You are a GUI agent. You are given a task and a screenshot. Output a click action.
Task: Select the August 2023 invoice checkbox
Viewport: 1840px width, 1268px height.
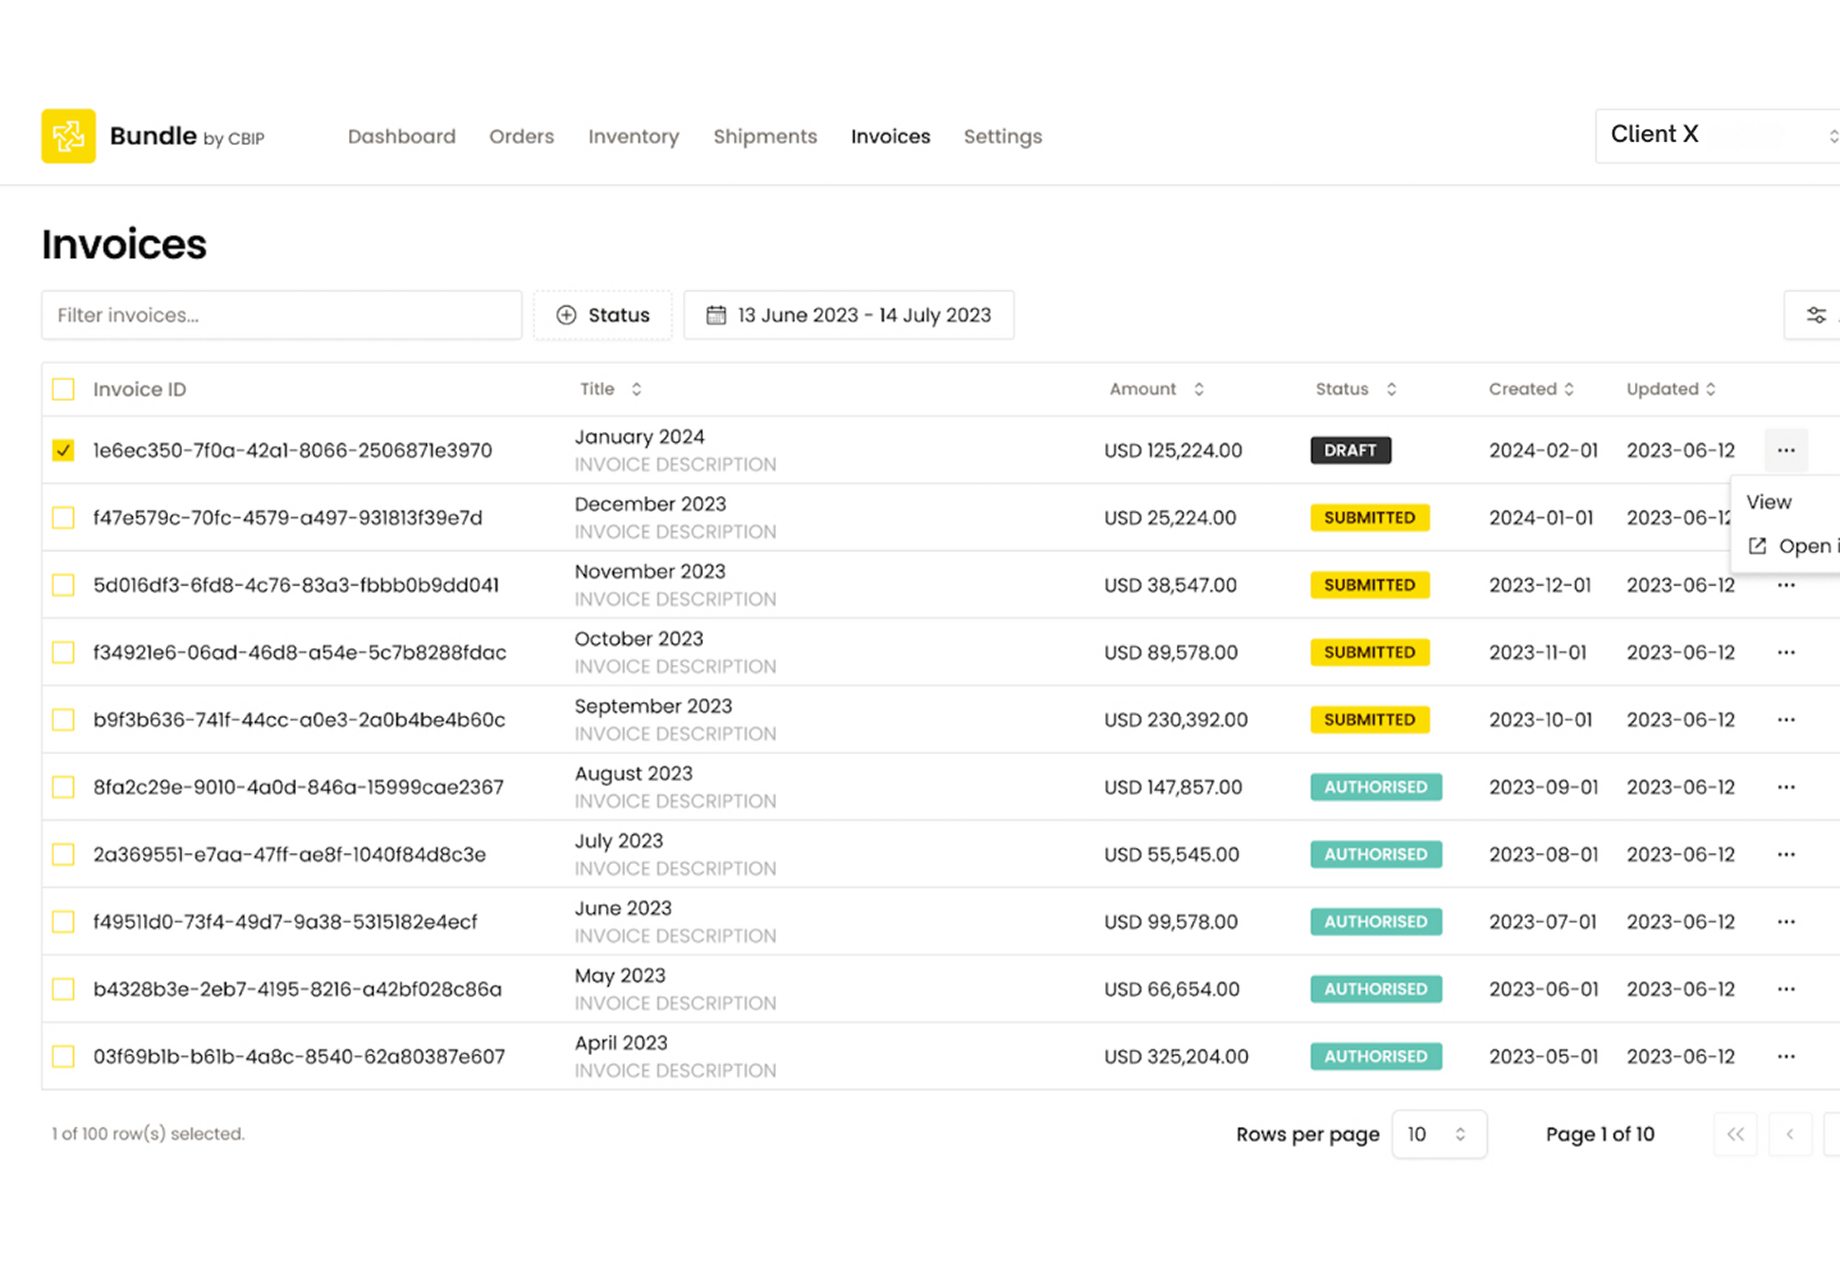[x=63, y=787]
